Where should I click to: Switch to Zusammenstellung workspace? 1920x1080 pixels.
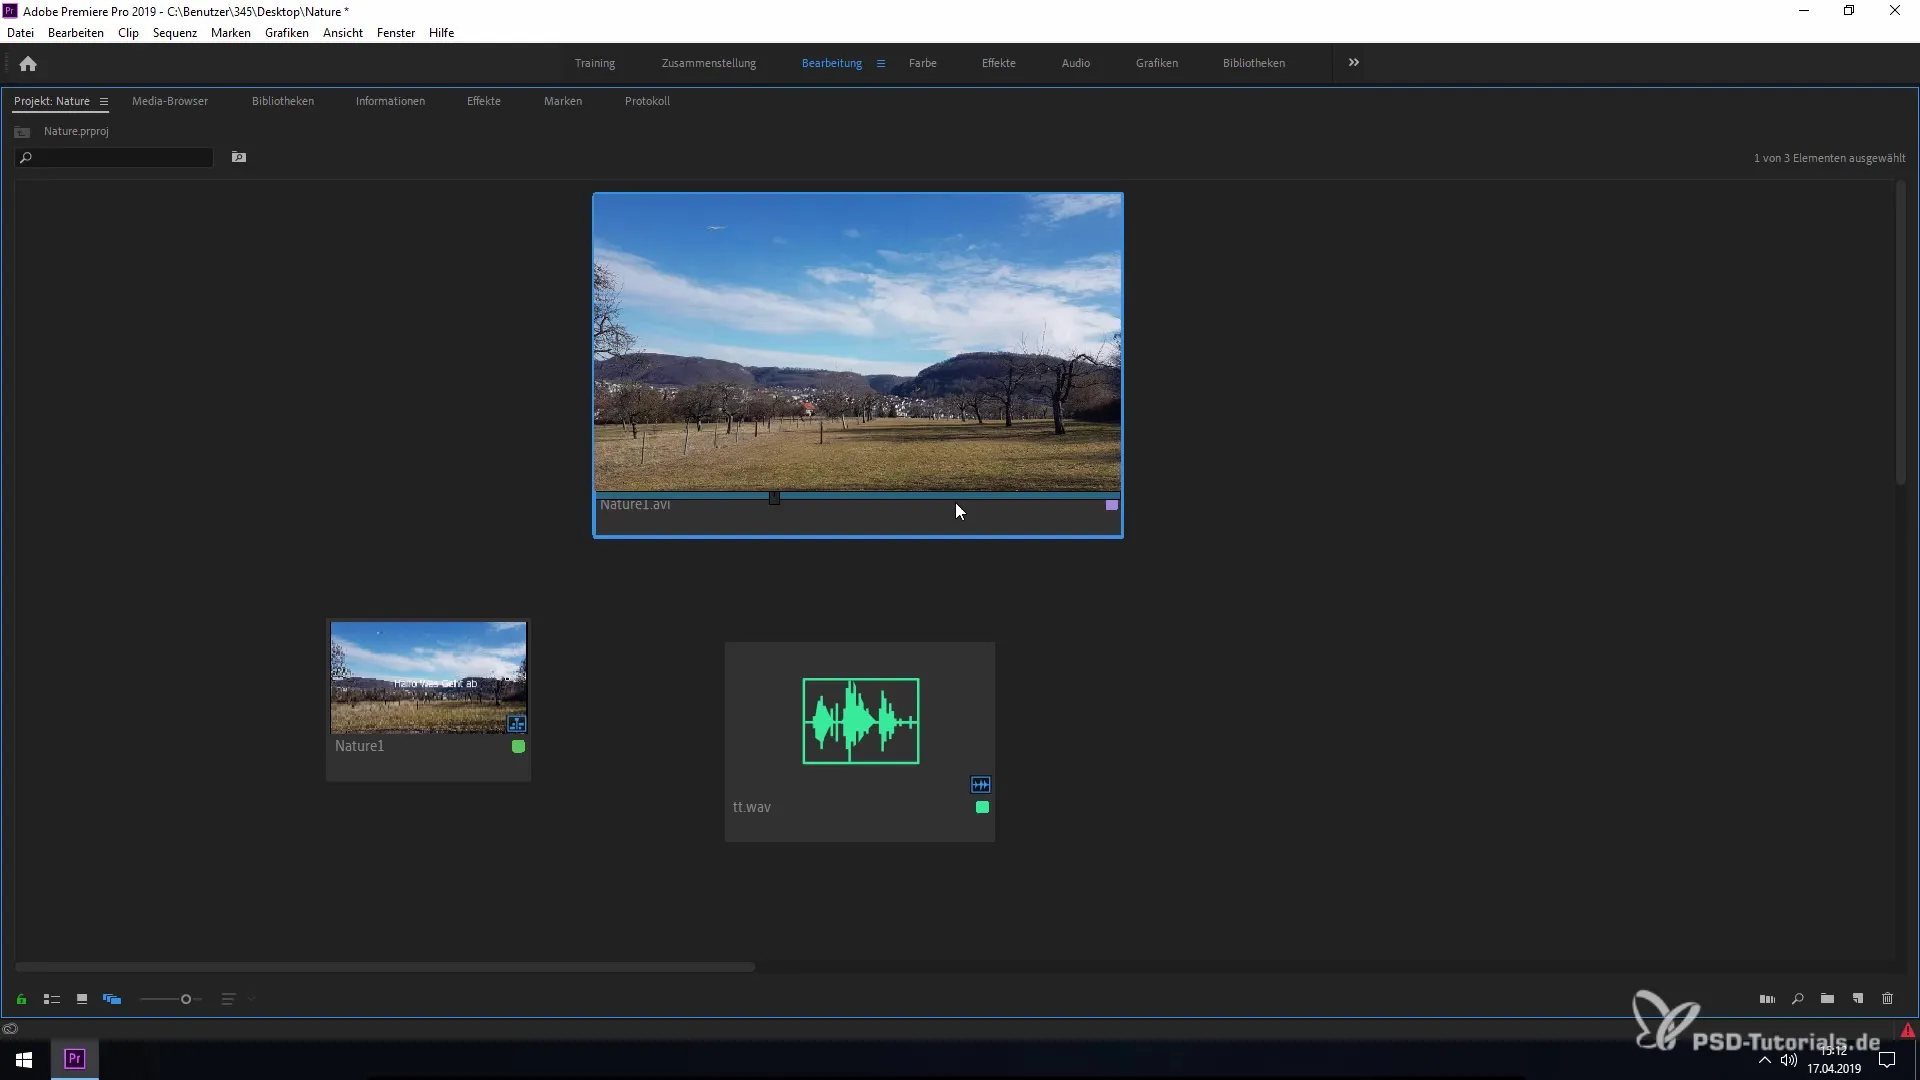709,63
